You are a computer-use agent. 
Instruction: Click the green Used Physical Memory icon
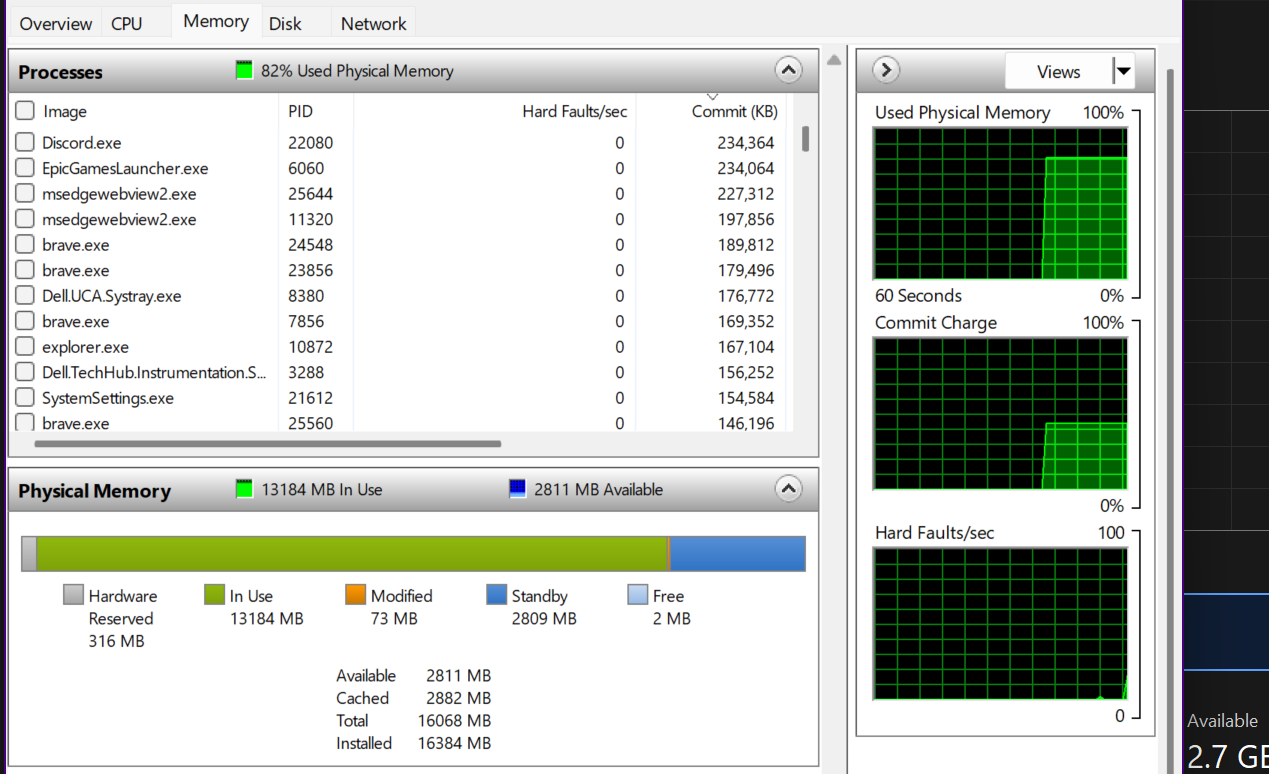pos(245,71)
